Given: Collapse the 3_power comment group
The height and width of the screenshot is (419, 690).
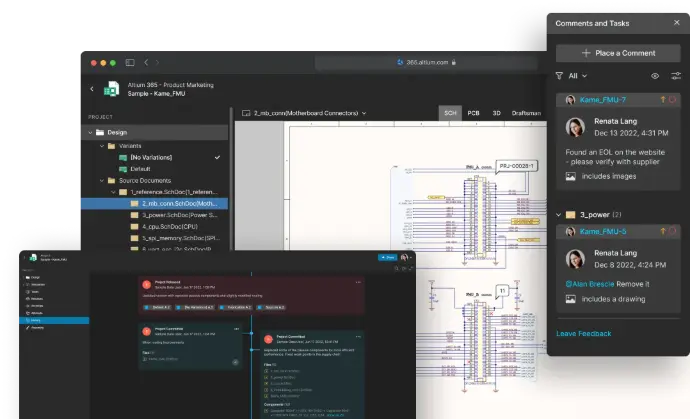Looking at the screenshot, I should point(558,215).
